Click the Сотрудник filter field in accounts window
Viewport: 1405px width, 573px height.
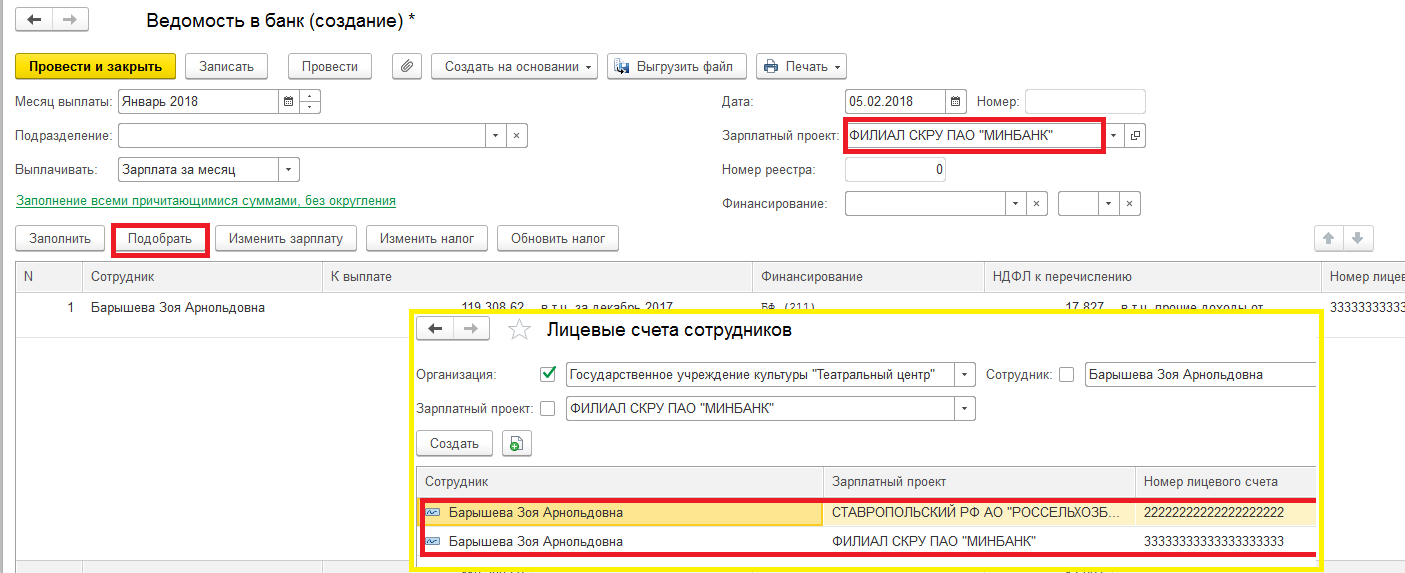pyautogui.click(x=1200, y=374)
